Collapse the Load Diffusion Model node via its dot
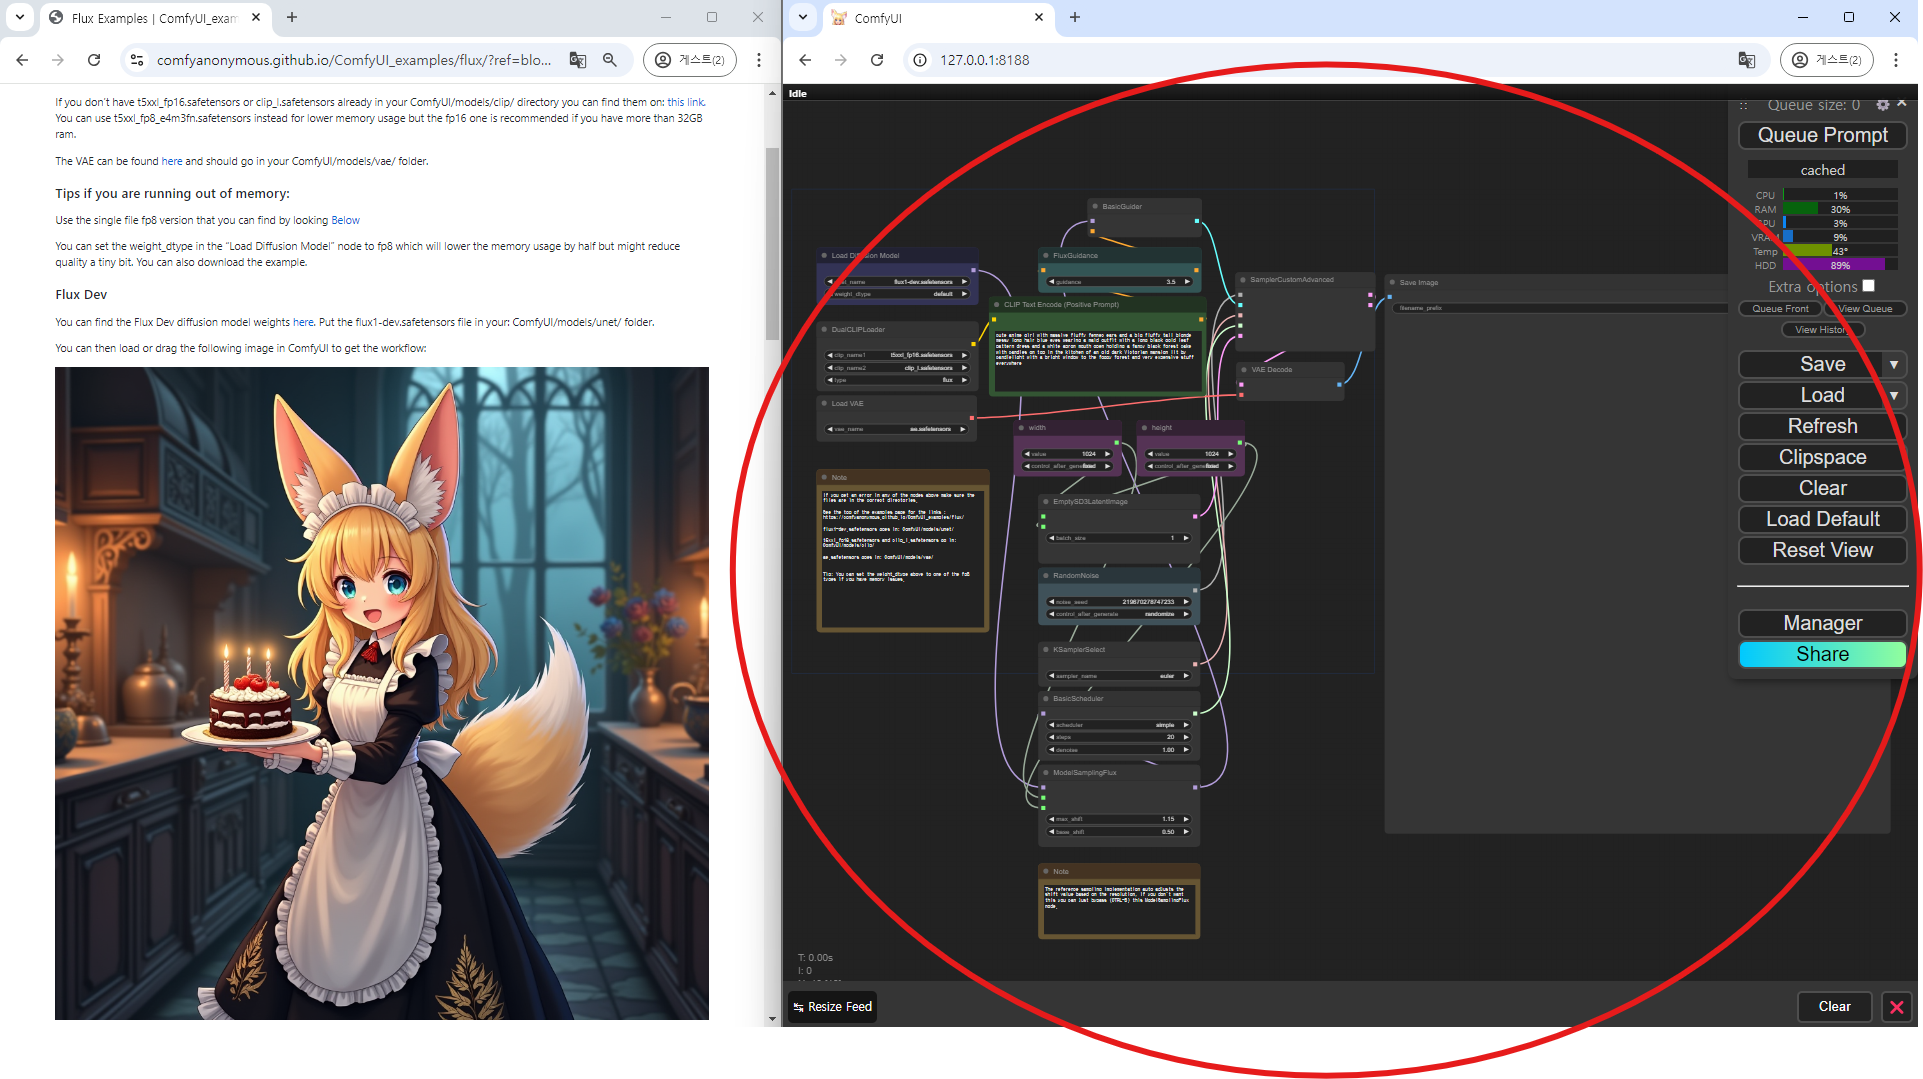Image resolution: width=1923 pixels, height=1079 pixels. click(x=824, y=256)
